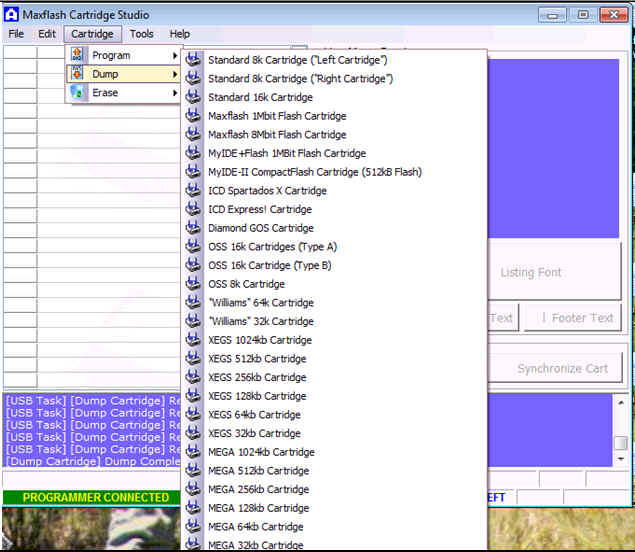This screenshot has width=635, height=552.
Task: Click the Maxflash Cartridge Studio title bar icon
Action: [x=11, y=14]
